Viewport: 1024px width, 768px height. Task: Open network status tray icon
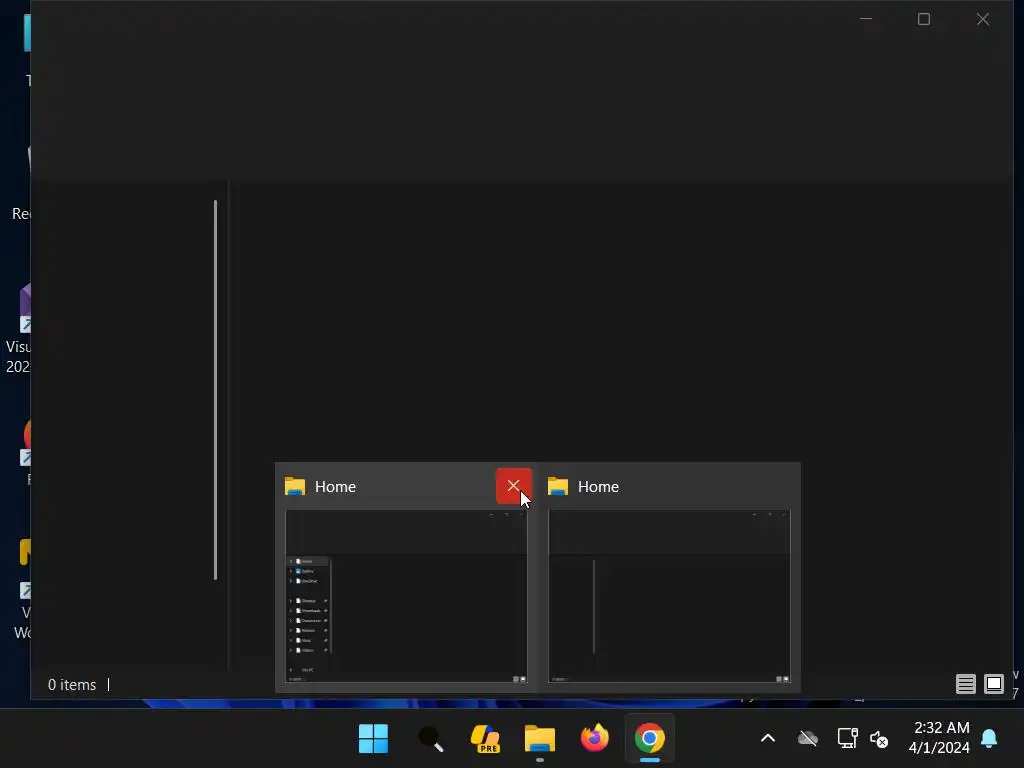(x=847, y=739)
